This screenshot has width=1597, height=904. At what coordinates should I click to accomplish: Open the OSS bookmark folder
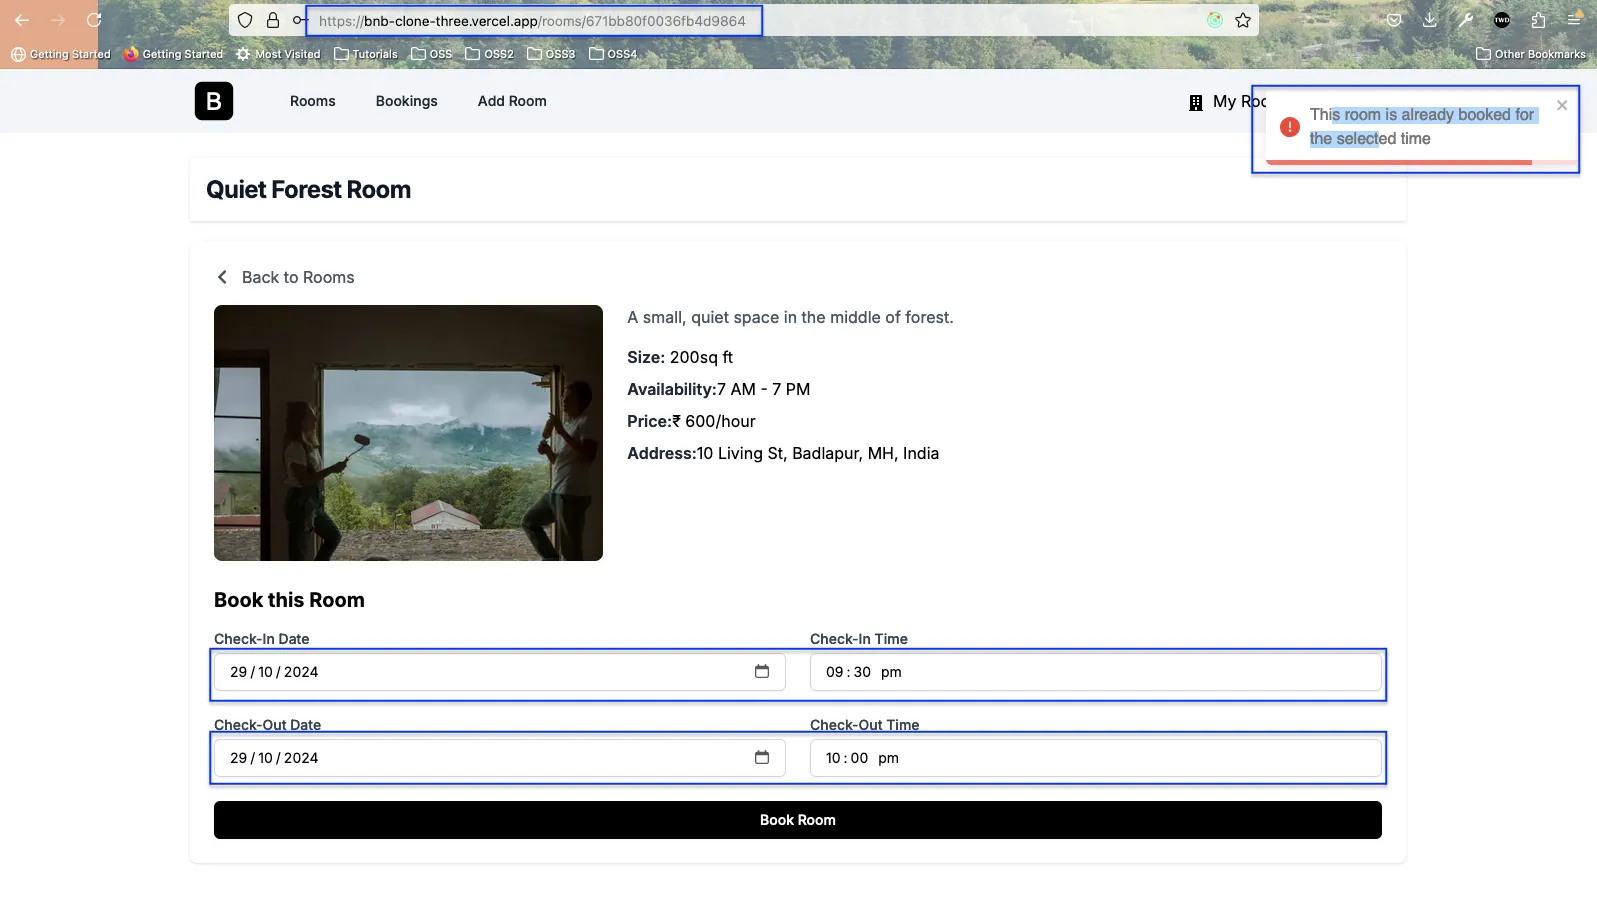click(432, 54)
